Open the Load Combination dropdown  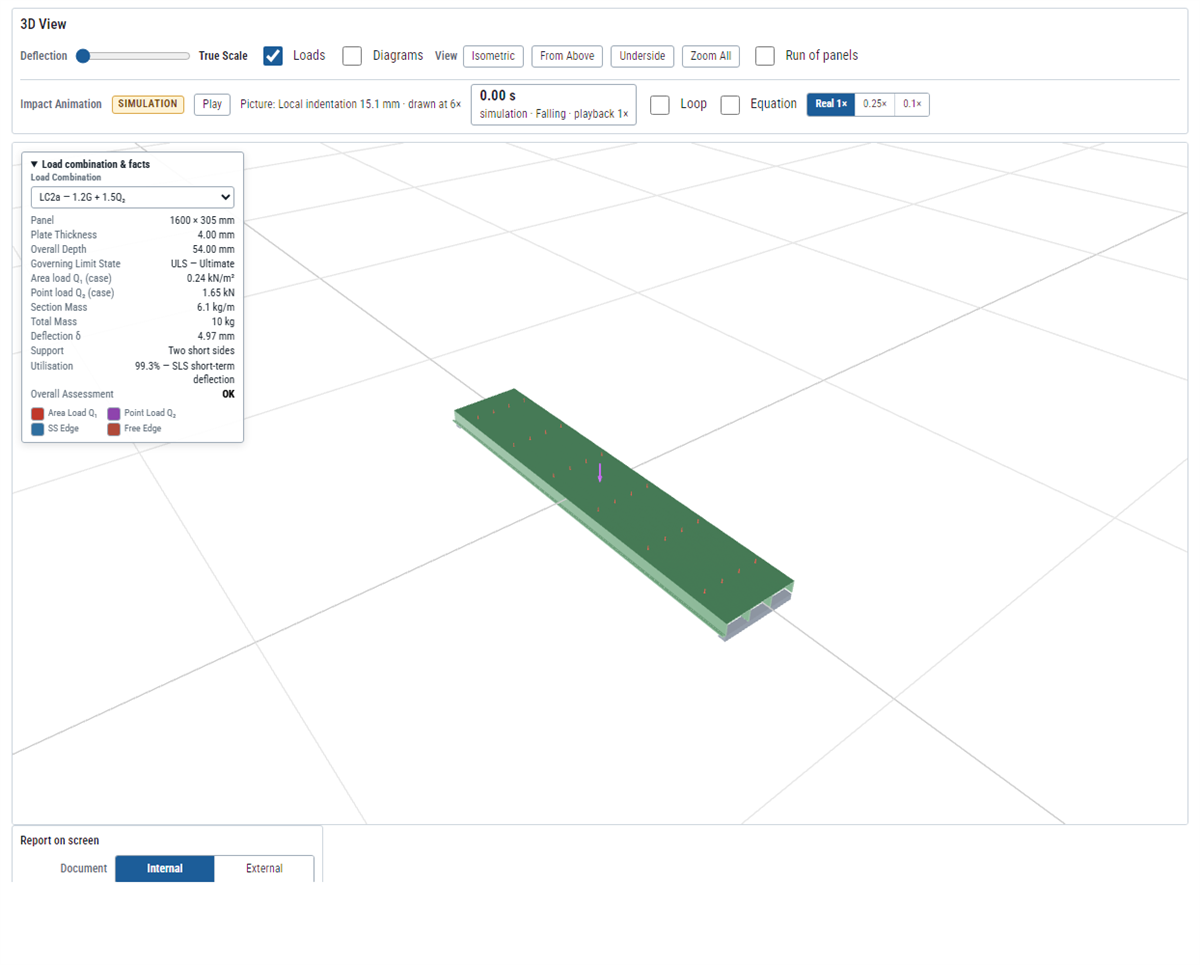pyautogui.click(x=133, y=197)
